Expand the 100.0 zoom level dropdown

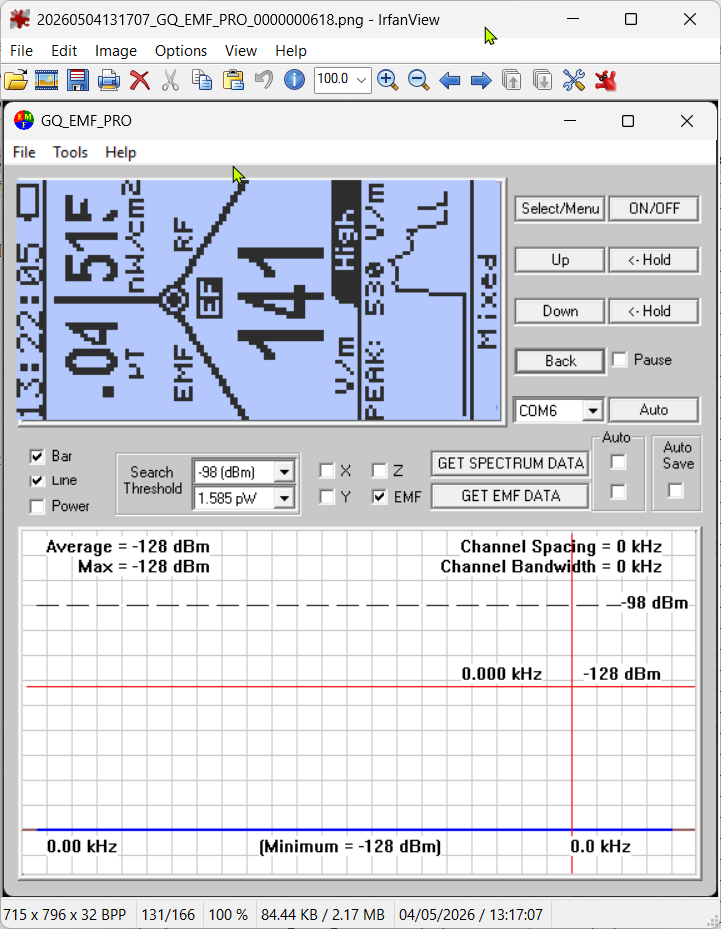[x=361, y=80]
